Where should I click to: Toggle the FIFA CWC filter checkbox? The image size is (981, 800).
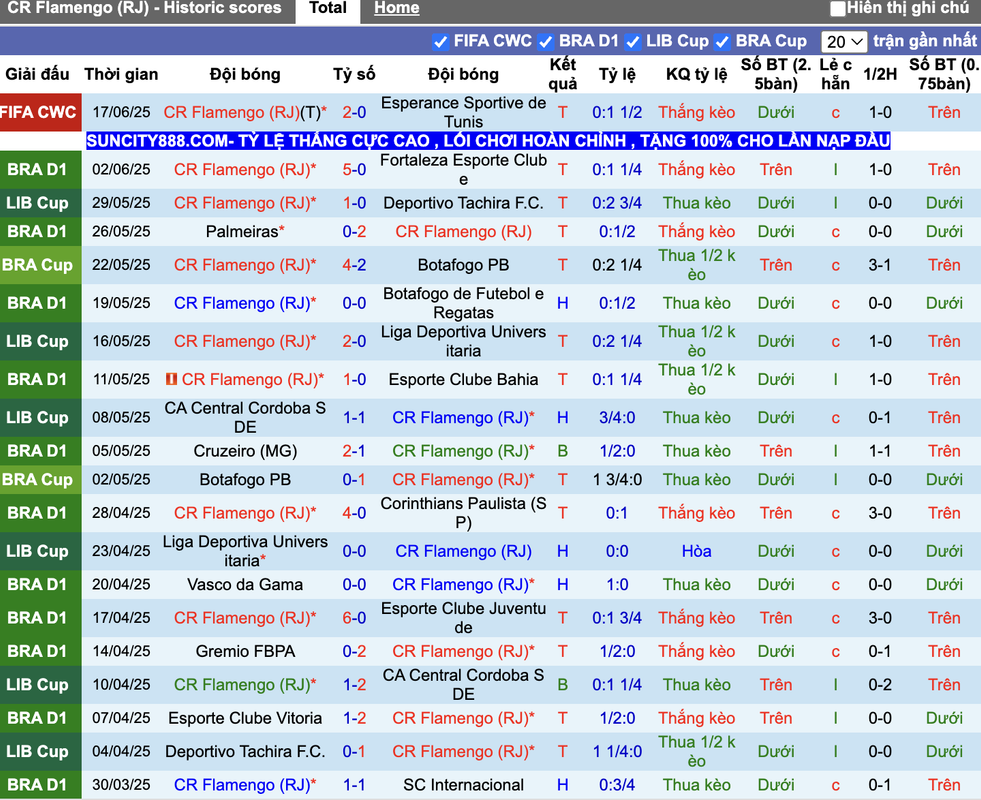click(x=440, y=42)
